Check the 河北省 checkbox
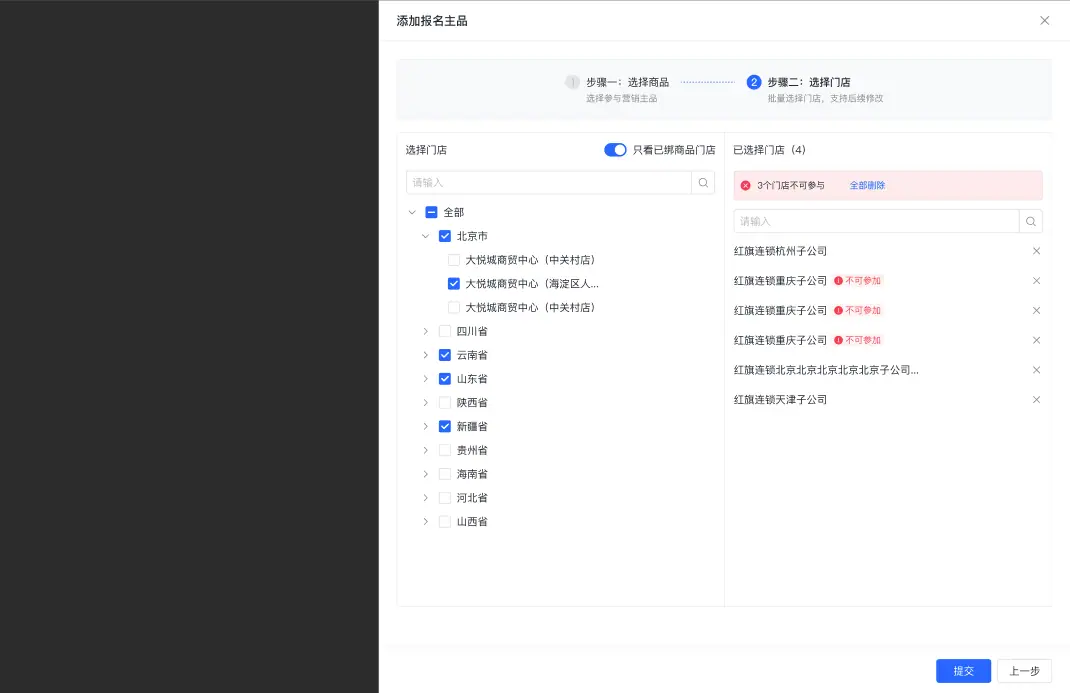 [445, 498]
